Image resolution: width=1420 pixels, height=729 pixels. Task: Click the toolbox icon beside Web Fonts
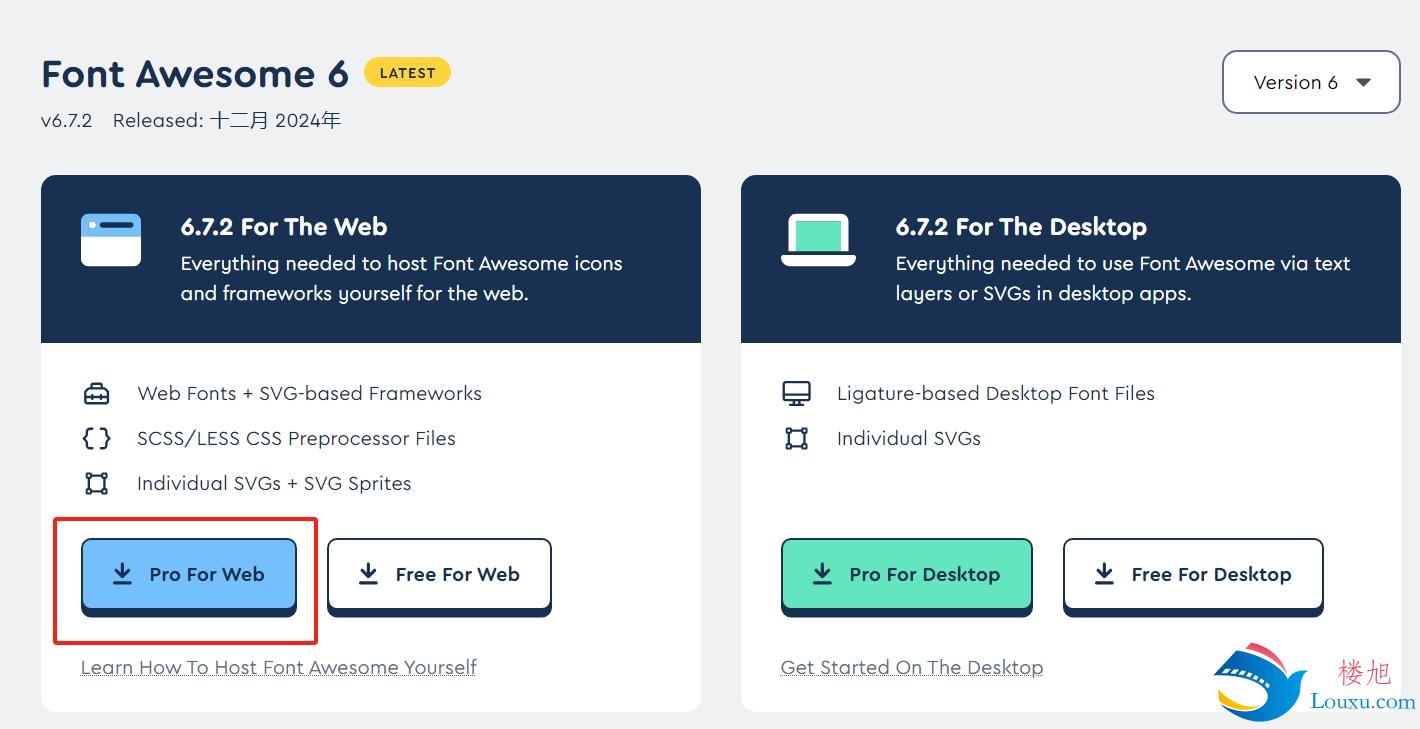point(96,393)
